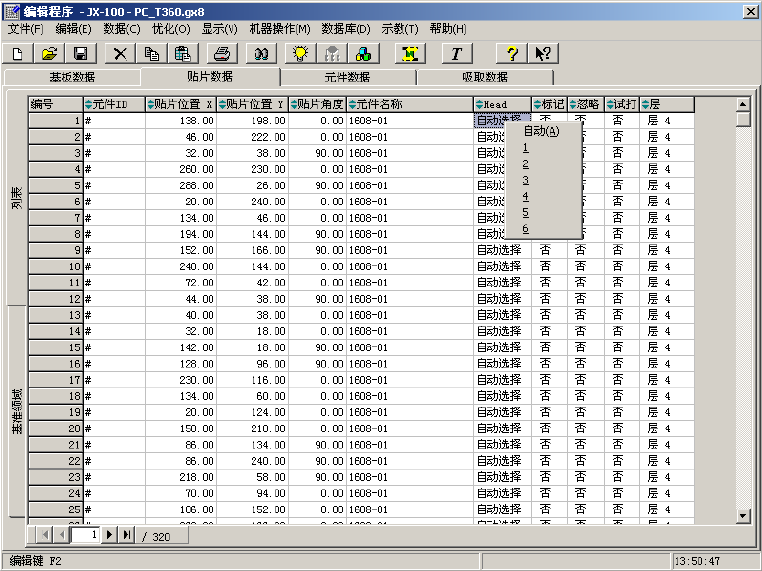Viewport: 762px width, 571px height.
Task: Choose 自动(A) in the Head popup list
Action: pyautogui.click(x=540, y=130)
